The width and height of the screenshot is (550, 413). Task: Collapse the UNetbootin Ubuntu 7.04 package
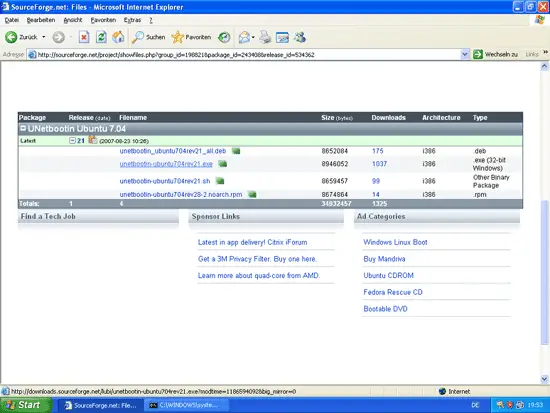[23, 128]
